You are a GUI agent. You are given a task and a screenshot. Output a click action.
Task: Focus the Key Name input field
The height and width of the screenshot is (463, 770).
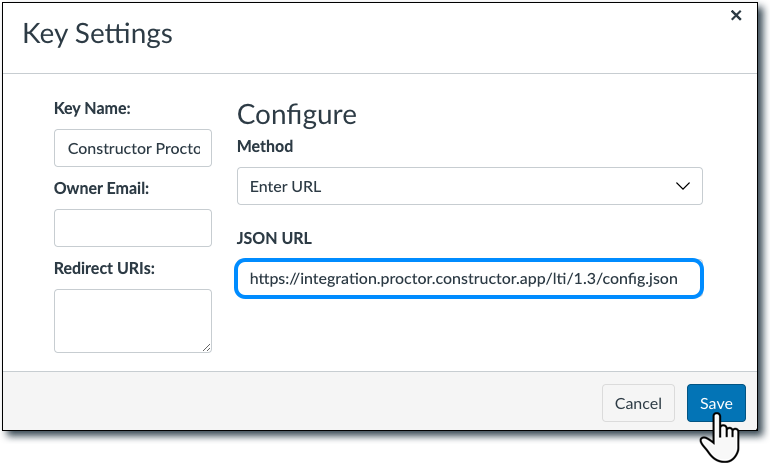pos(133,148)
